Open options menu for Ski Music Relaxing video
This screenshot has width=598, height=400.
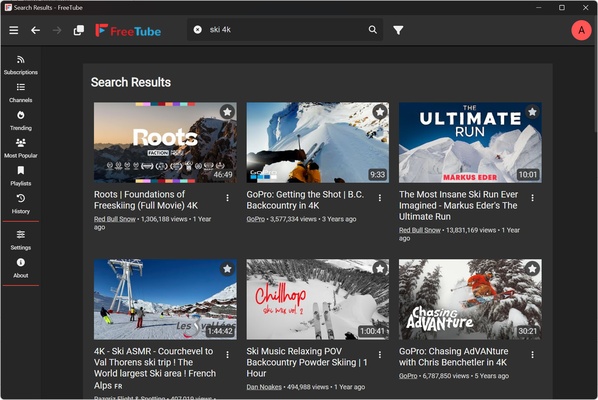coord(380,355)
